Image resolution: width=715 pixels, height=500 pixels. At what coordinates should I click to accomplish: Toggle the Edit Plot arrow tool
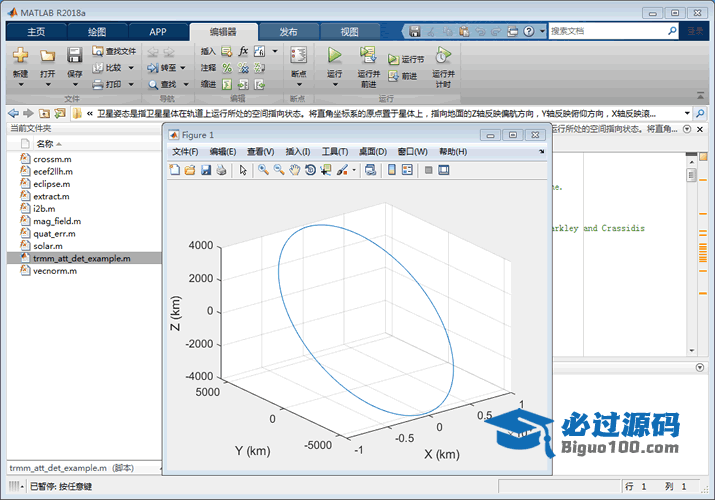(243, 170)
